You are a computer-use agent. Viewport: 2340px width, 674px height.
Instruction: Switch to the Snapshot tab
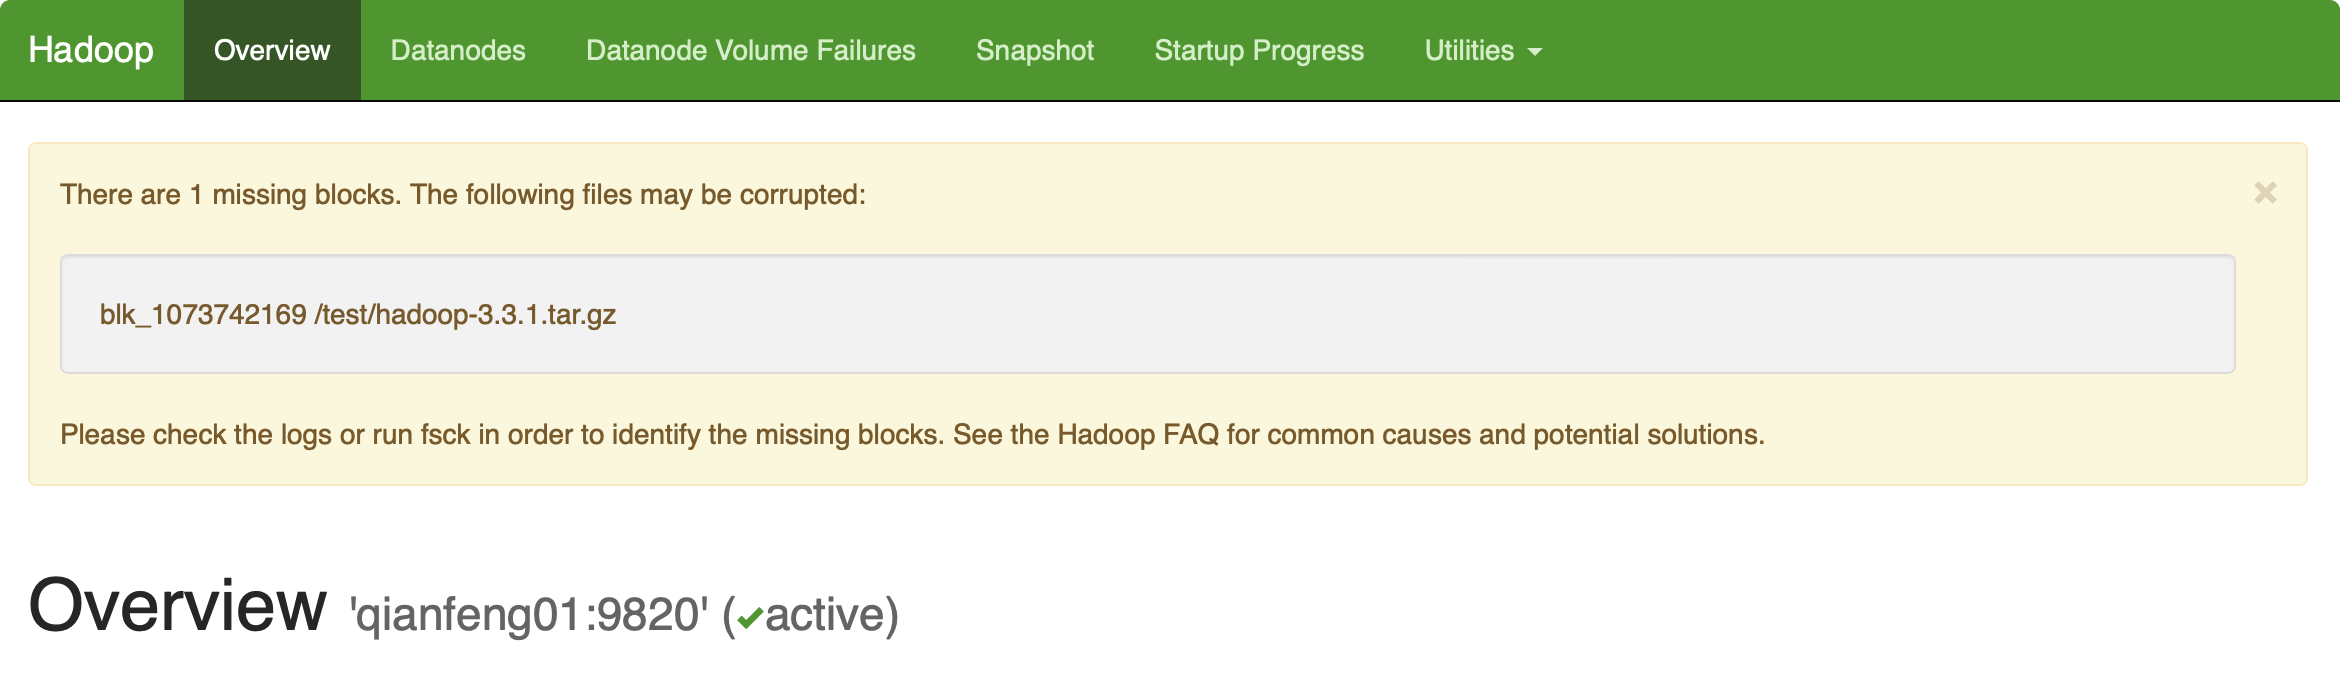point(1035,50)
